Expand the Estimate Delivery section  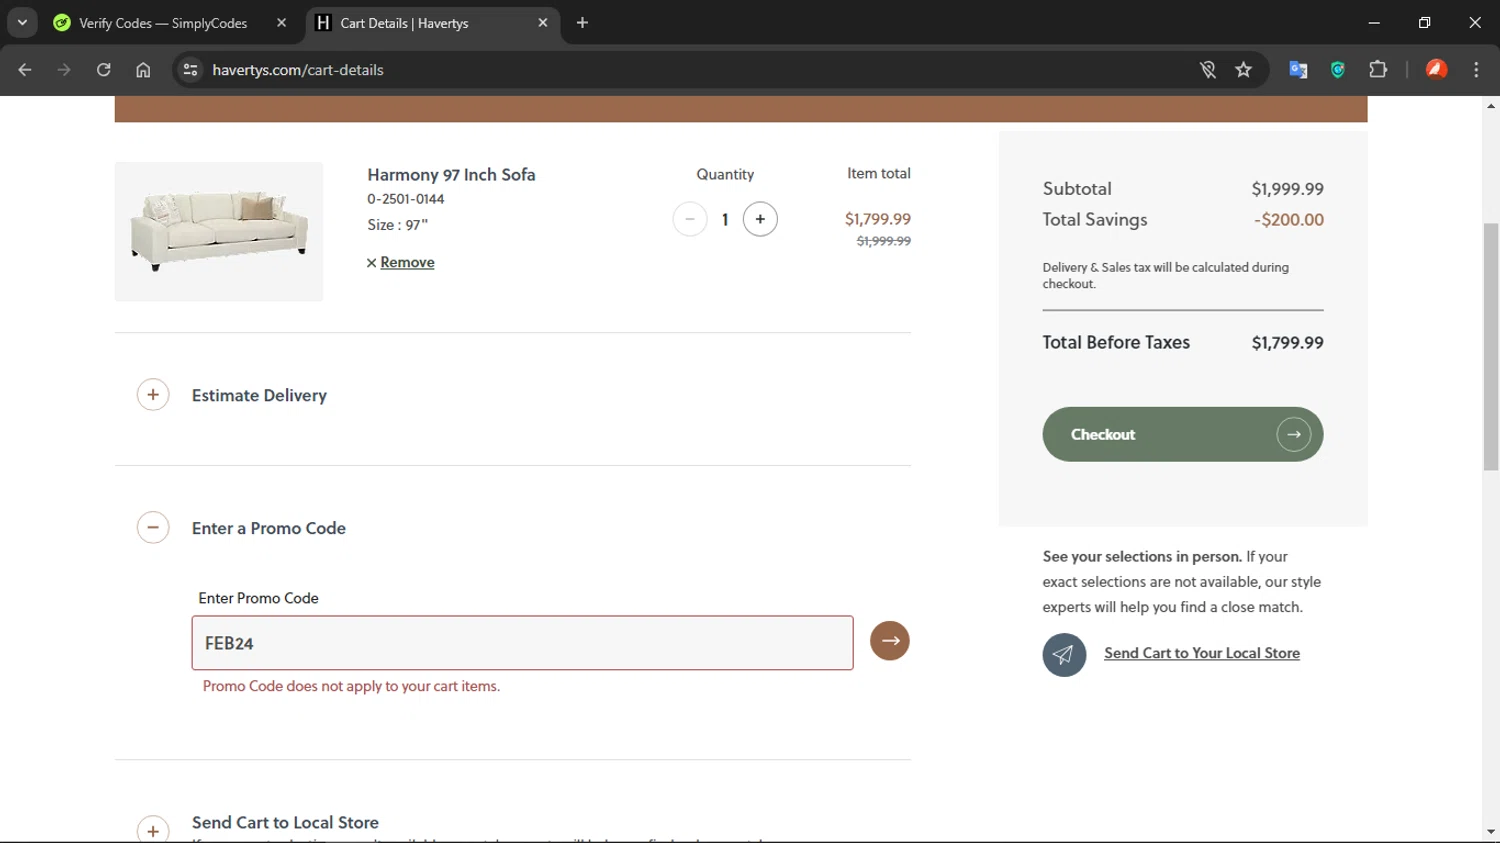click(x=153, y=395)
